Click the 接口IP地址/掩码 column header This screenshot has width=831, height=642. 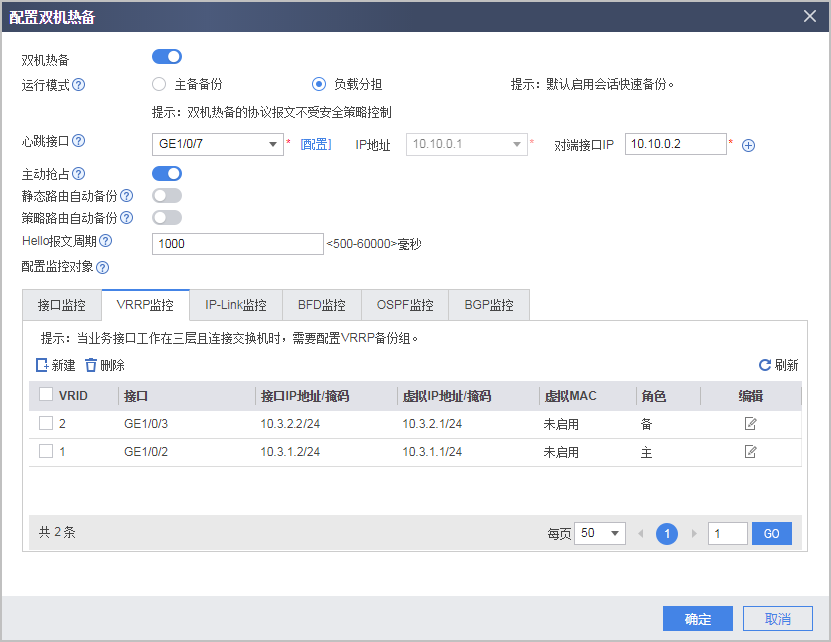305,396
